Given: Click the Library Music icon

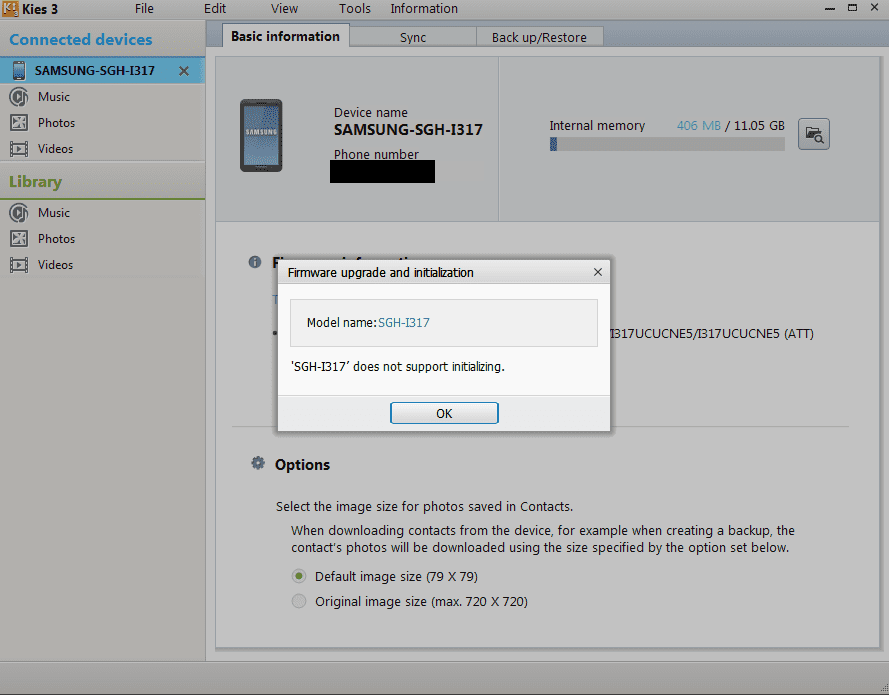Looking at the screenshot, I should click(19, 213).
